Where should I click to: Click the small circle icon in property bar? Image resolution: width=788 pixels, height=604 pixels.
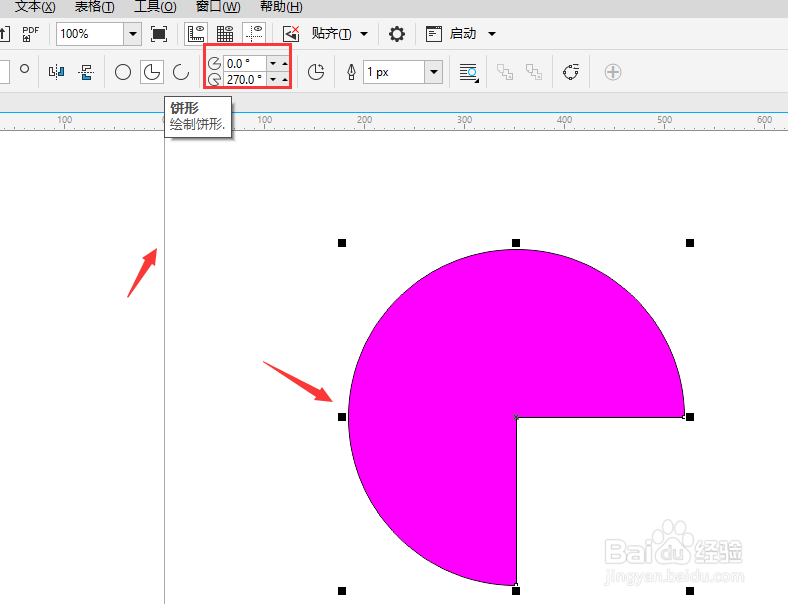[24, 69]
